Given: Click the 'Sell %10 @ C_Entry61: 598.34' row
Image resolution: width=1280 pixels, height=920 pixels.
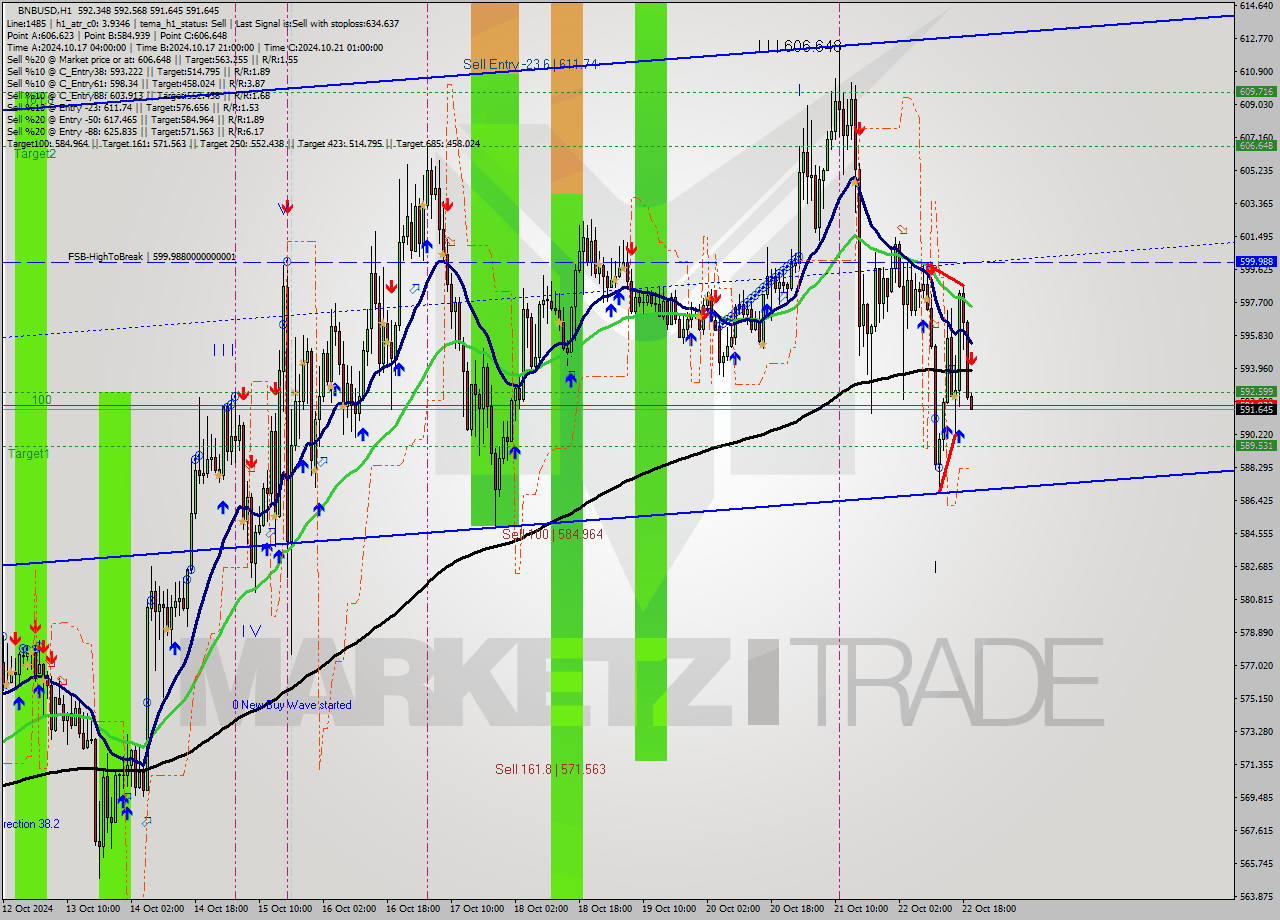Looking at the screenshot, I should (x=135, y=83).
